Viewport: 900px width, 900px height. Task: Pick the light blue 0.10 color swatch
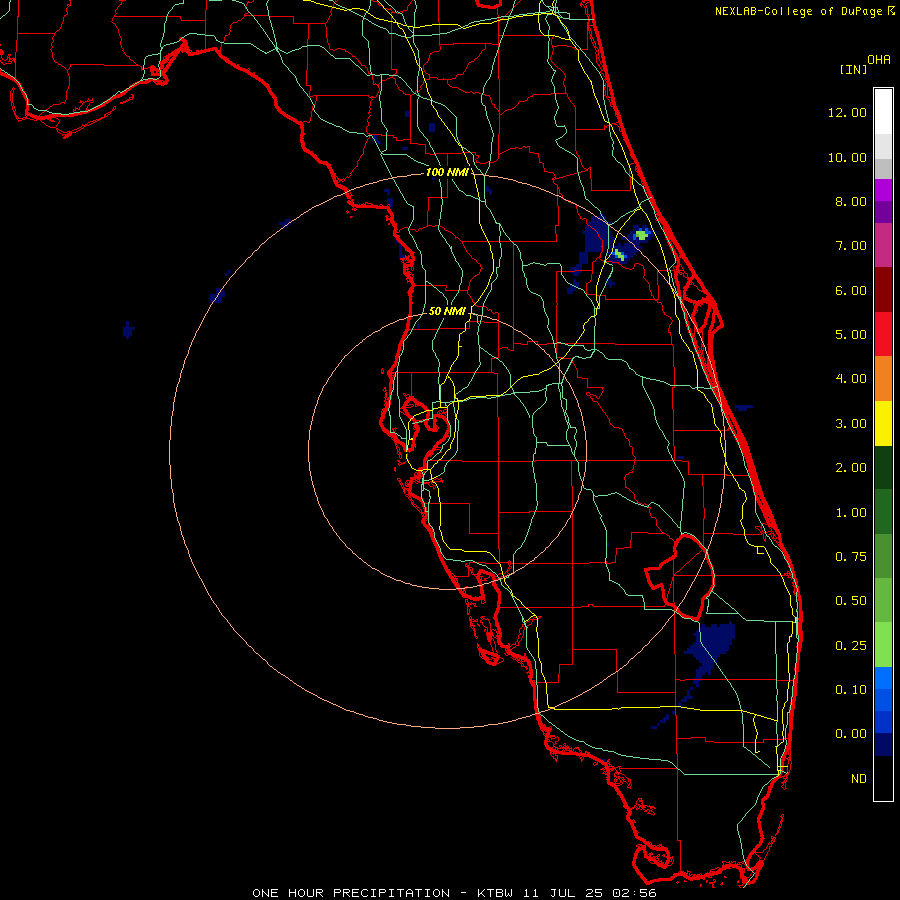pos(883,678)
